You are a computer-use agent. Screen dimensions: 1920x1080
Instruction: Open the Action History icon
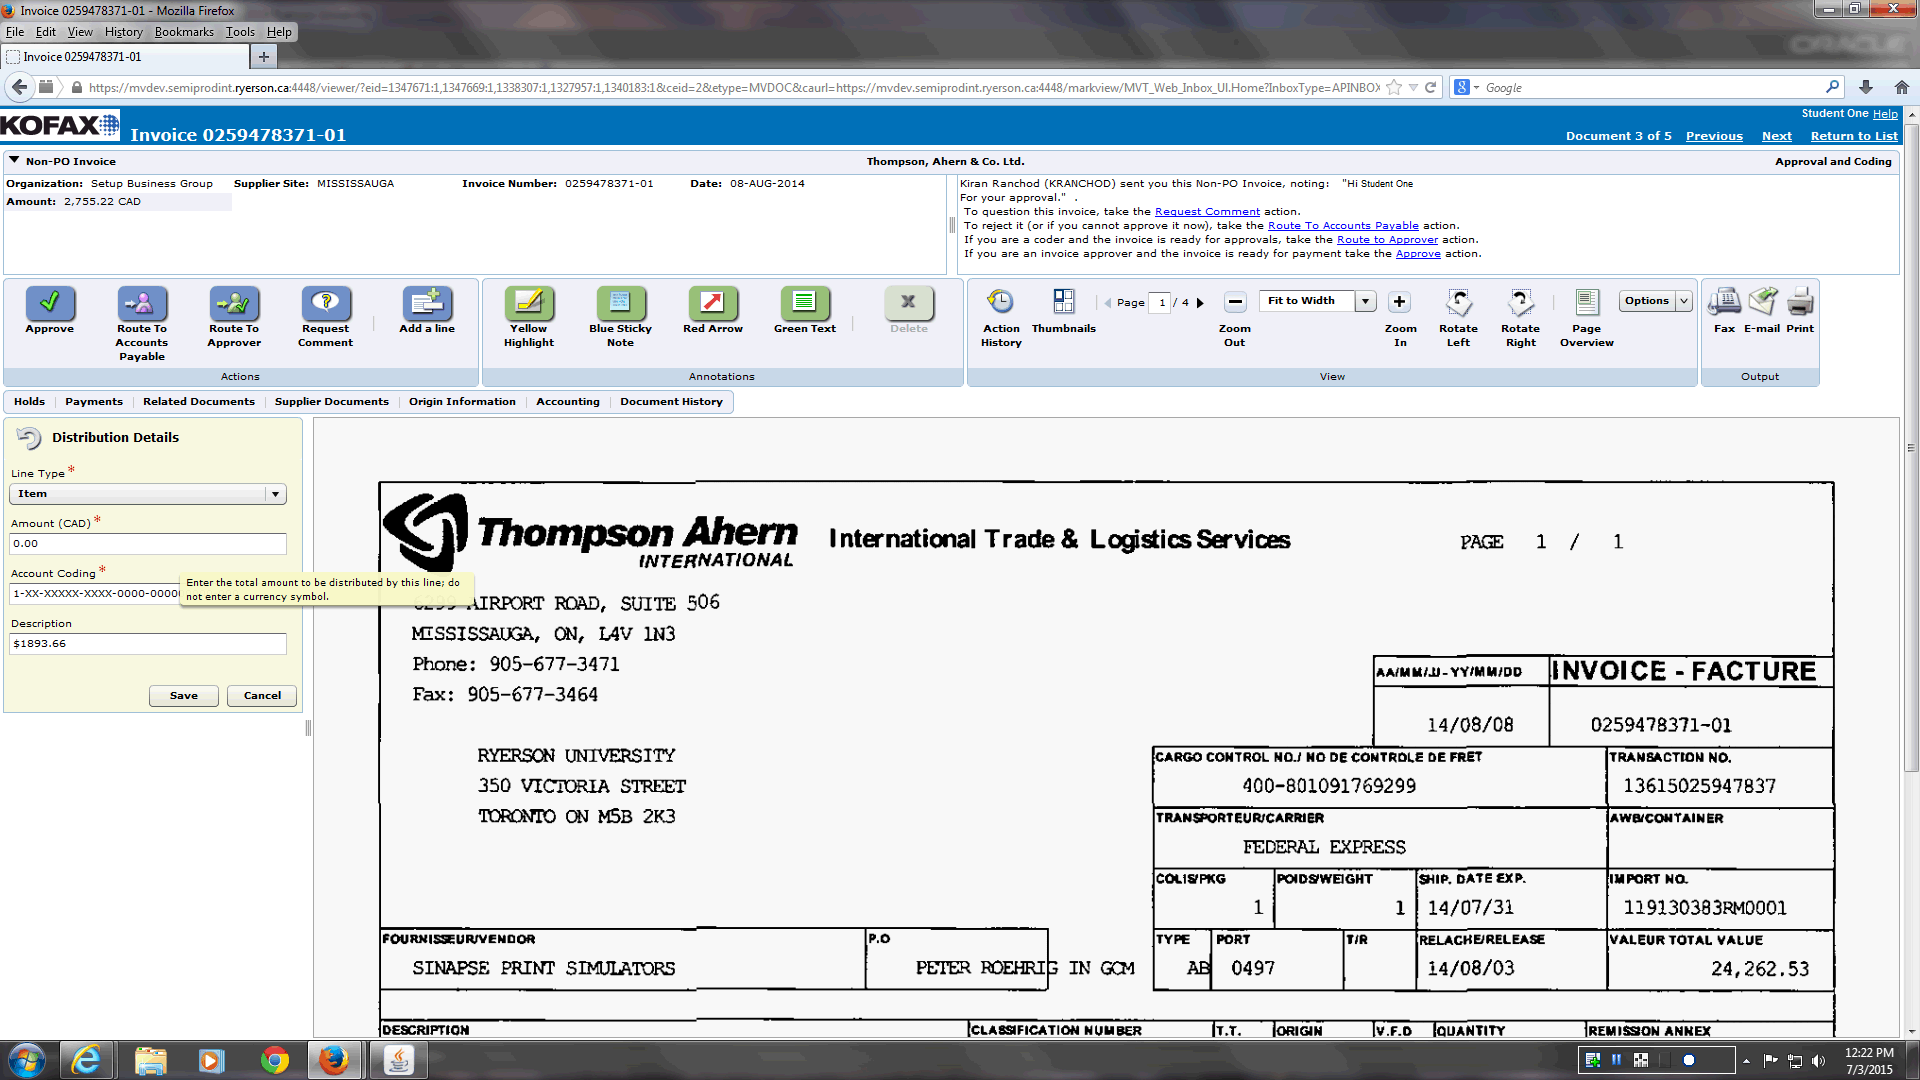(x=1000, y=302)
